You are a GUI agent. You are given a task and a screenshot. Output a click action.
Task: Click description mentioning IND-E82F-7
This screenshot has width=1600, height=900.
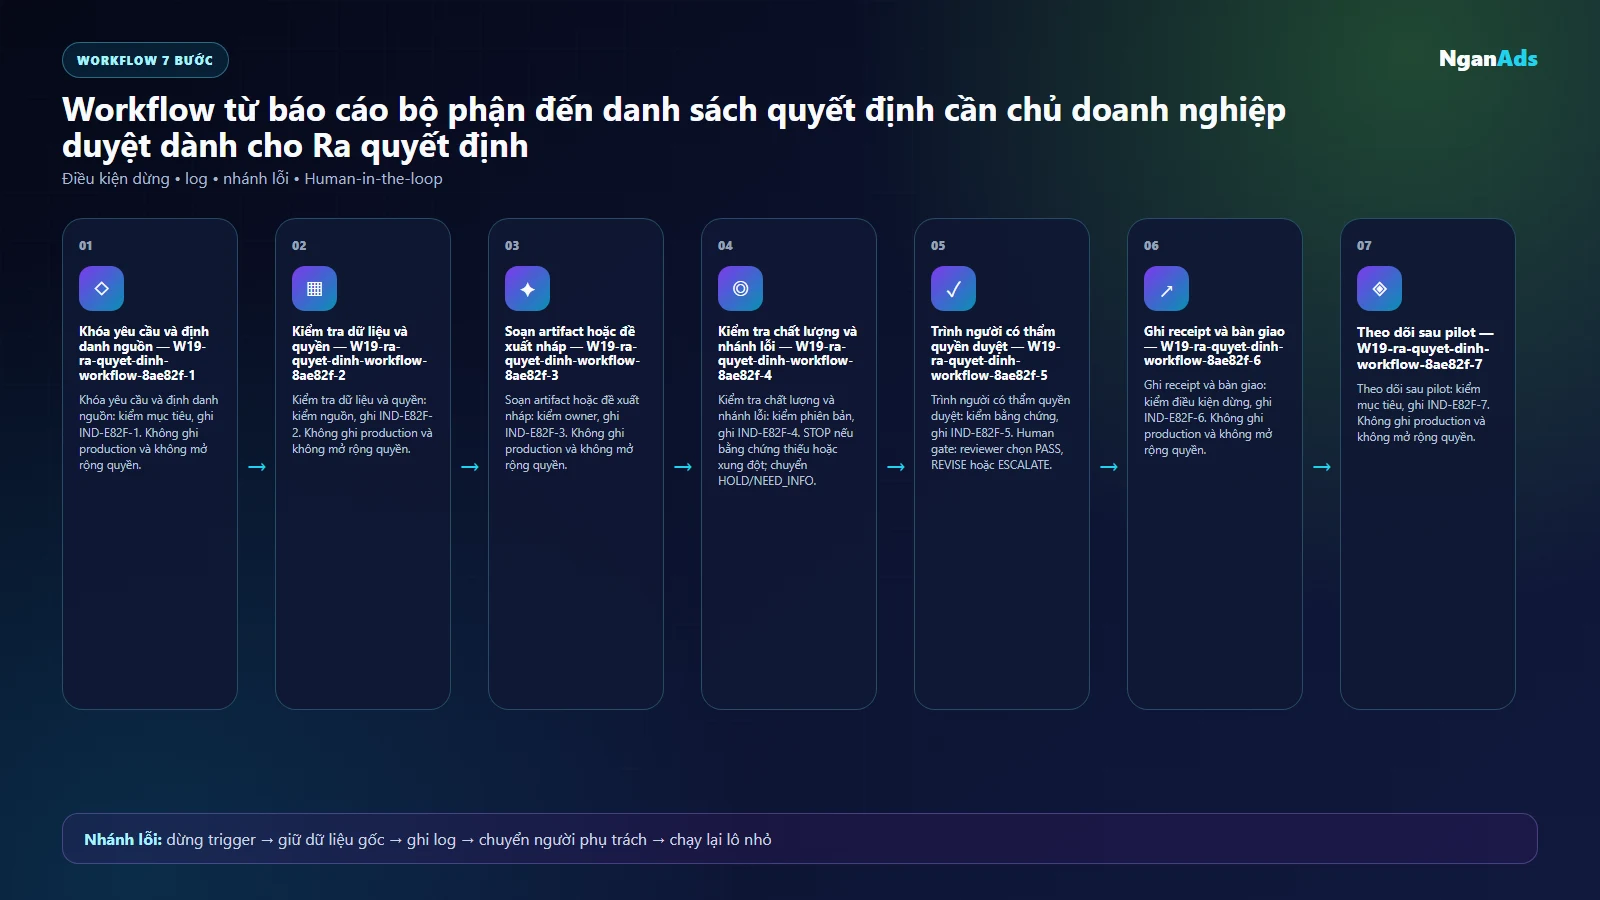pyautogui.click(x=1423, y=413)
